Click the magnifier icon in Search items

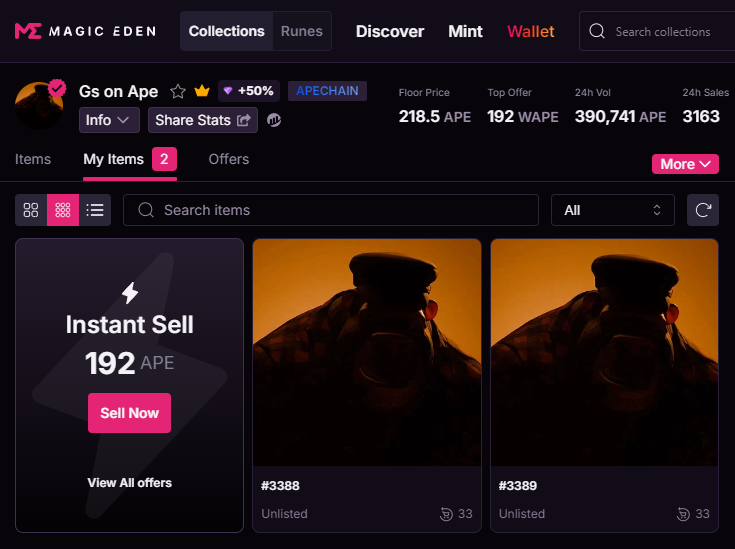click(x=146, y=210)
